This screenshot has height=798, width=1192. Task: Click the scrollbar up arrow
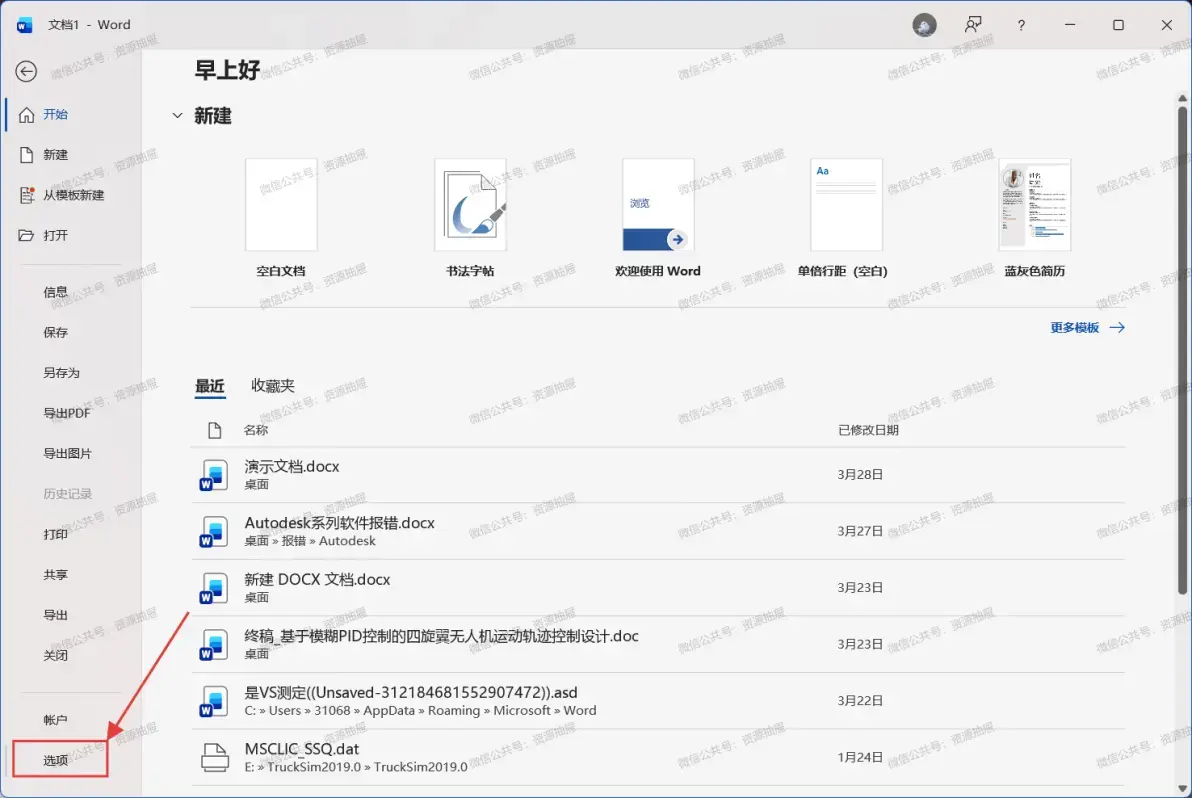click(x=1182, y=98)
